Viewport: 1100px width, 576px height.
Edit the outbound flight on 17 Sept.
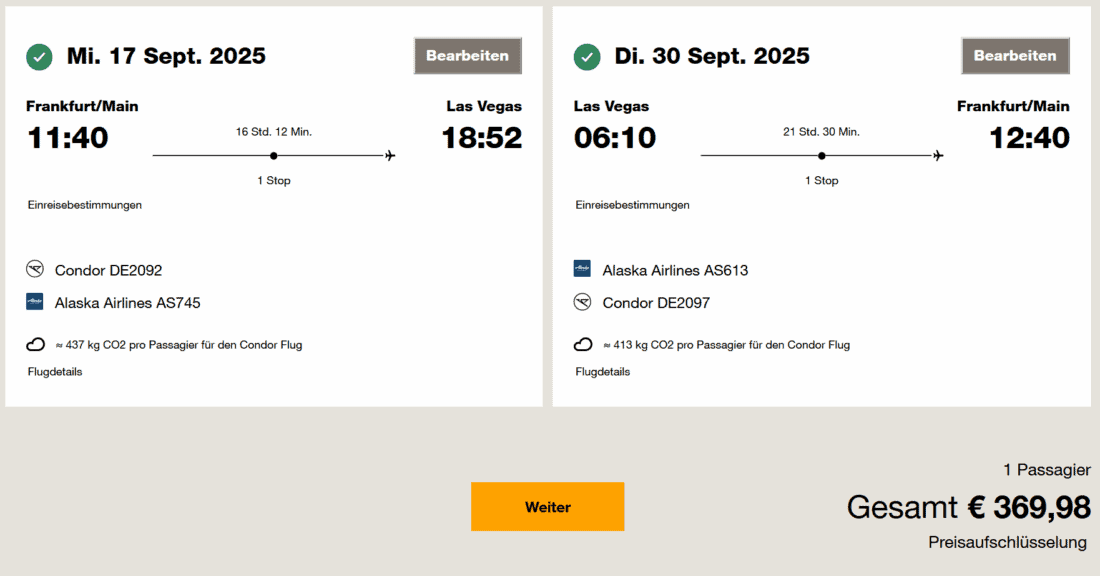(x=468, y=56)
